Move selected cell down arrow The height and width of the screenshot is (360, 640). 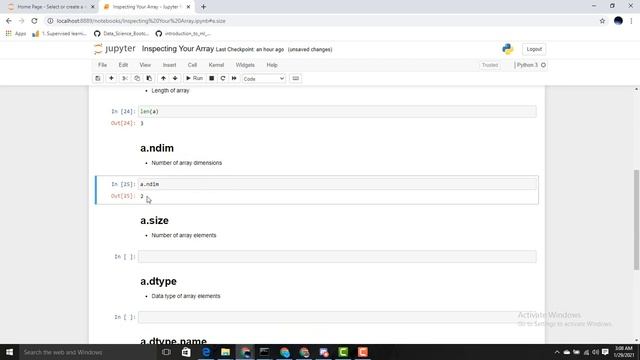[175, 78]
